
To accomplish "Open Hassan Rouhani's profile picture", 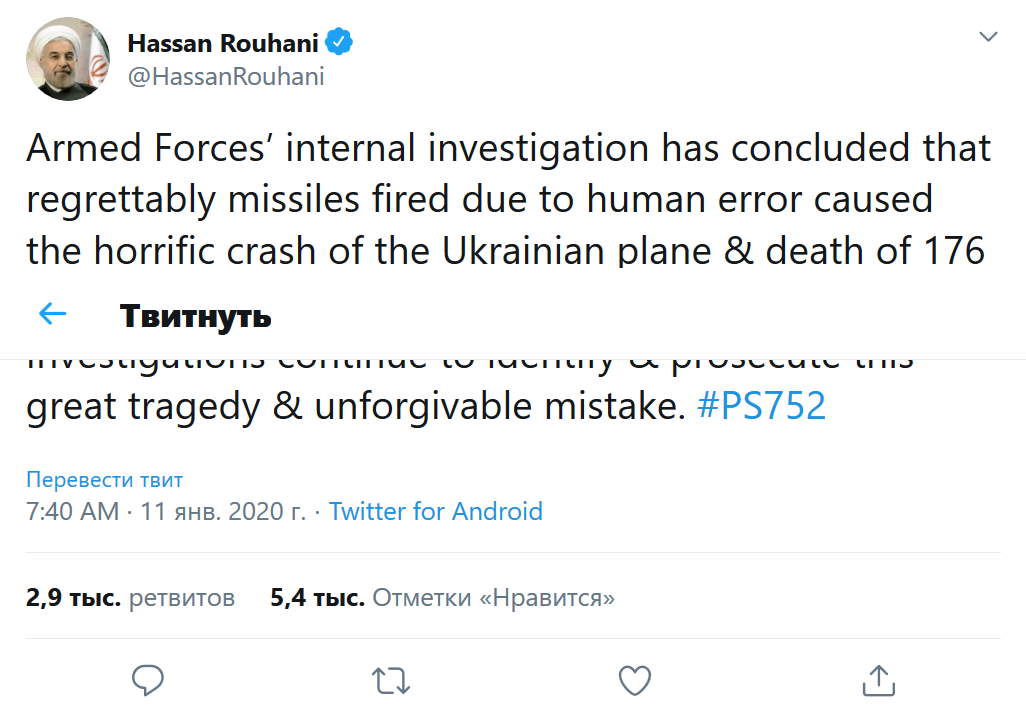I will coord(68,59).
